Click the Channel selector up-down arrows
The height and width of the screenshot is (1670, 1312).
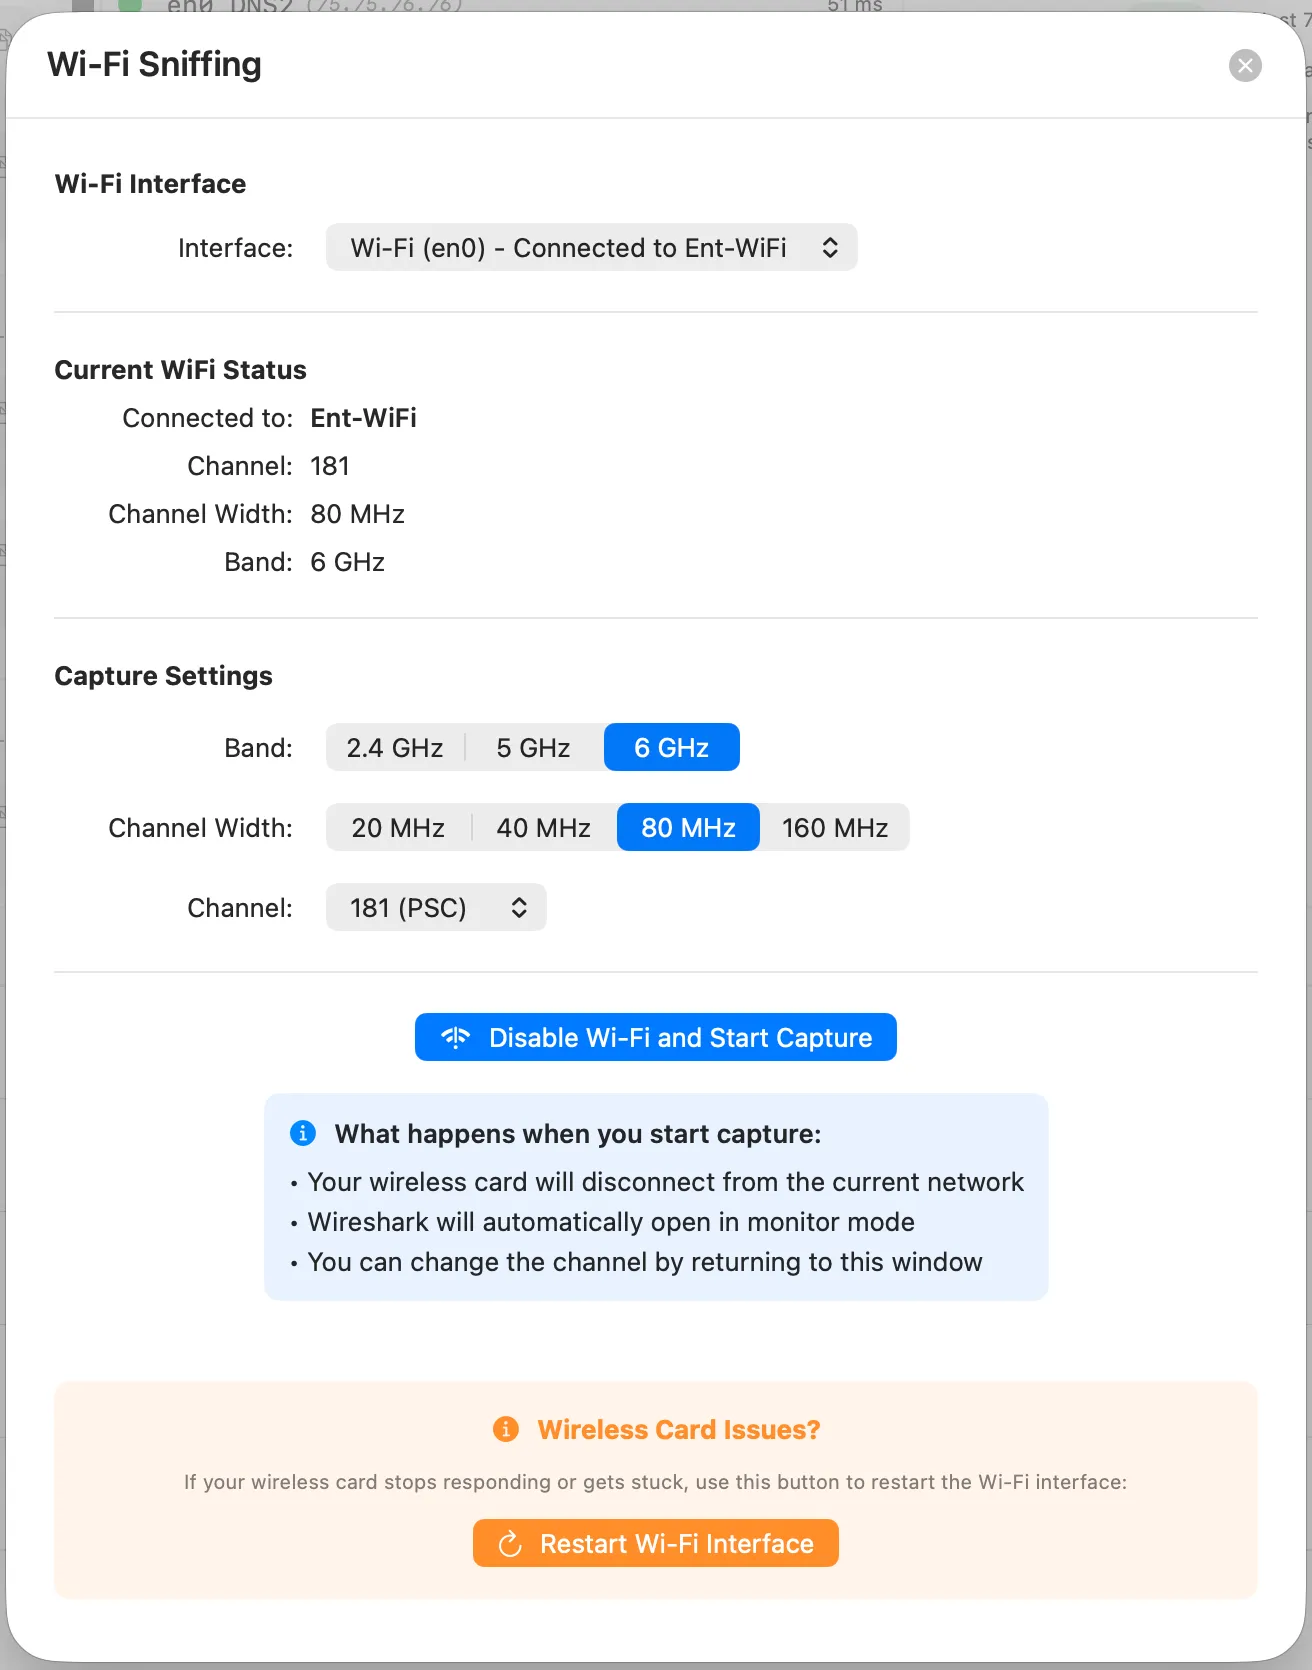(519, 908)
